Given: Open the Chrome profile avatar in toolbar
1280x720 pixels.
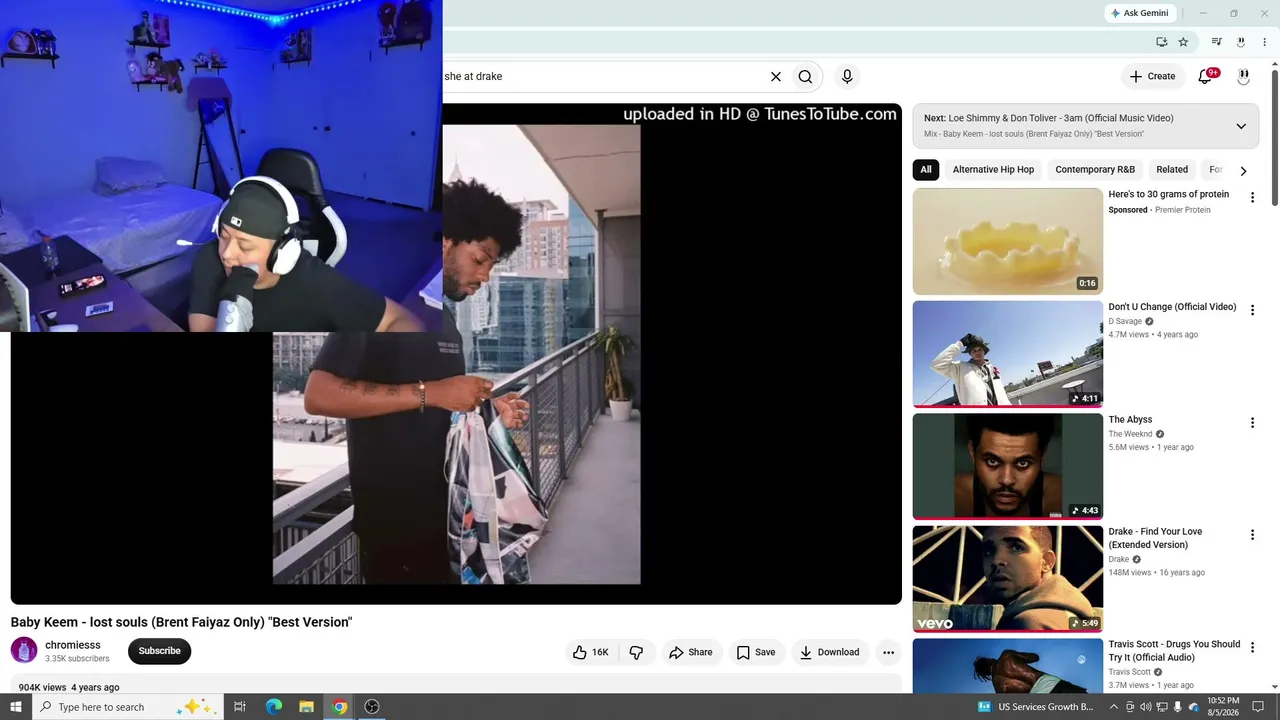Looking at the screenshot, I should 1241,42.
